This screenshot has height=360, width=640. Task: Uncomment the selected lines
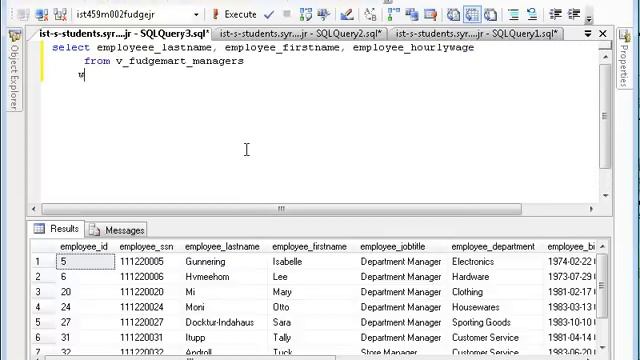coord(532,15)
